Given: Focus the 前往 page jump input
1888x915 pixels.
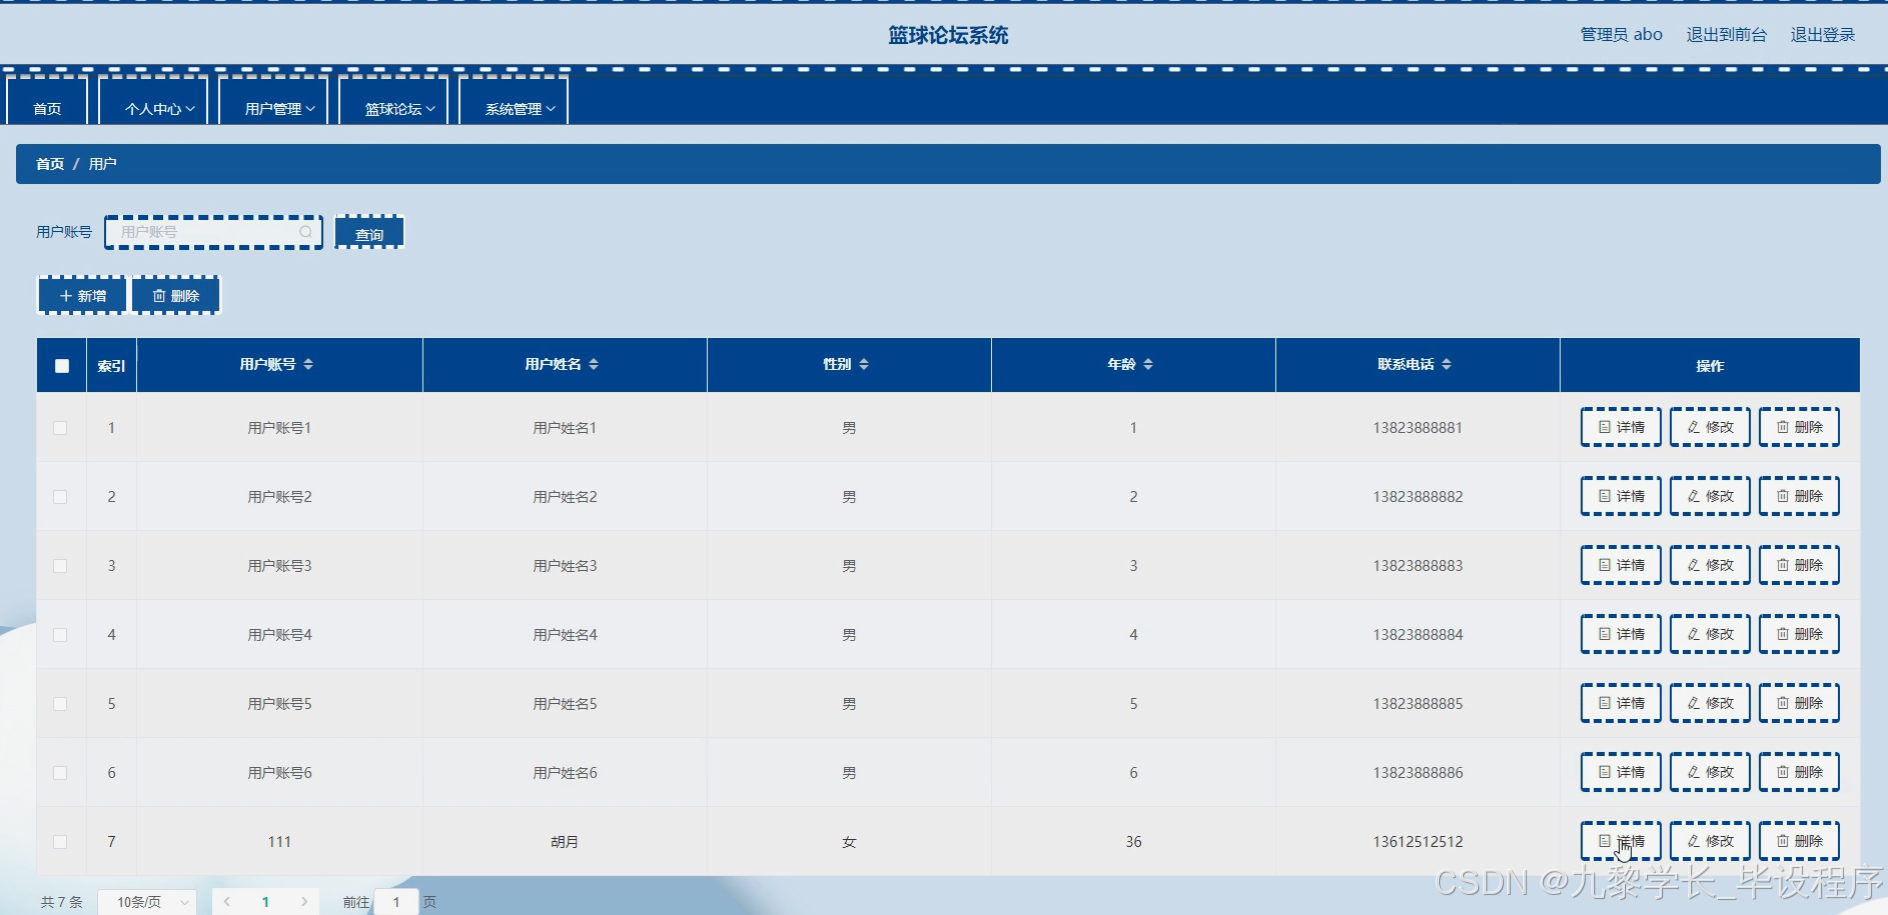Looking at the screenshot, I should (x=396, y=902).
